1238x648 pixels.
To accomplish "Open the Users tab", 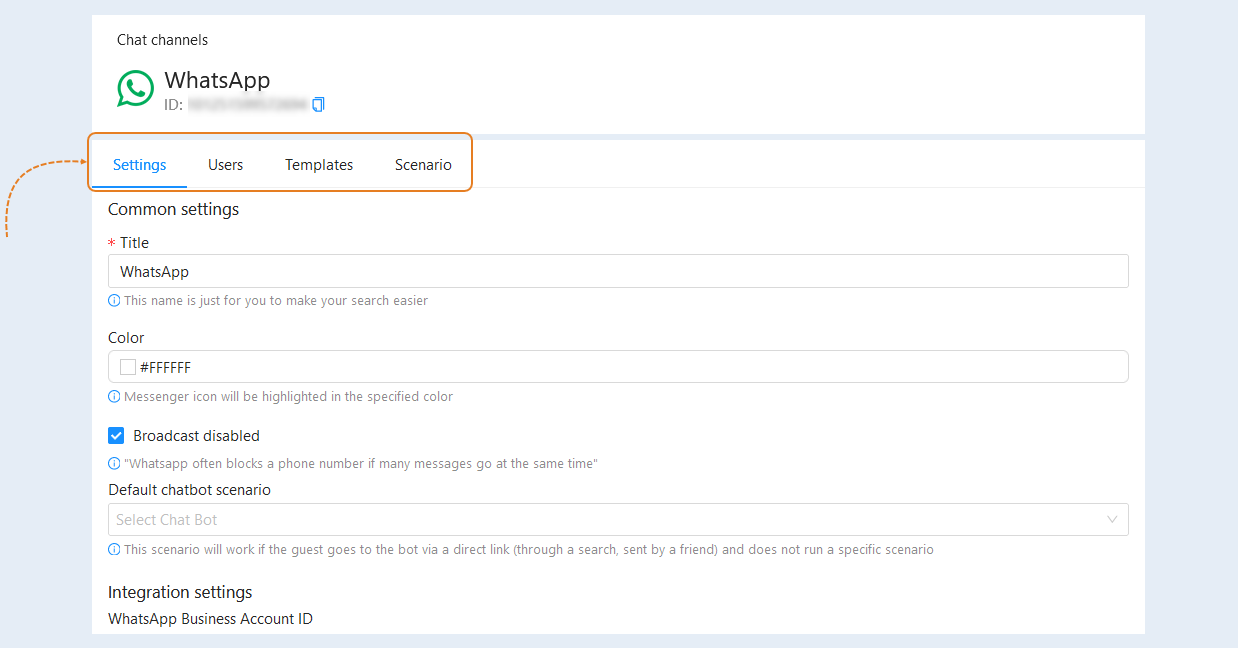I will coord(225,165).
